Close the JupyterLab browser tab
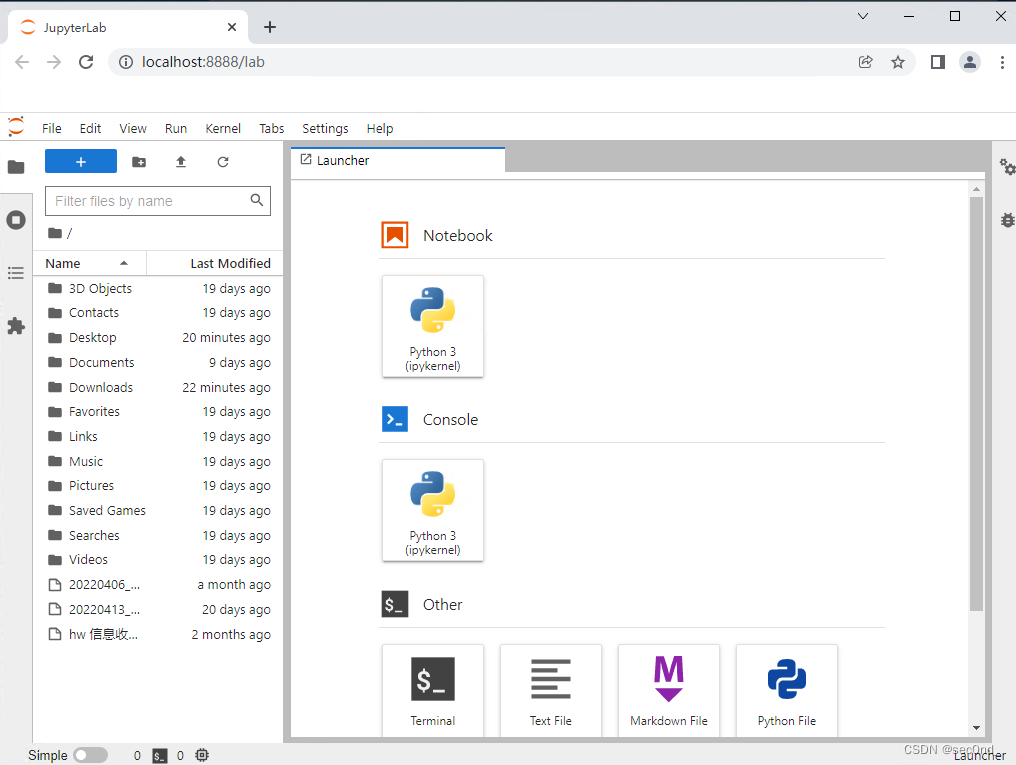Image resolution: width=1016 pixels, height=765 pixels. 232,27
